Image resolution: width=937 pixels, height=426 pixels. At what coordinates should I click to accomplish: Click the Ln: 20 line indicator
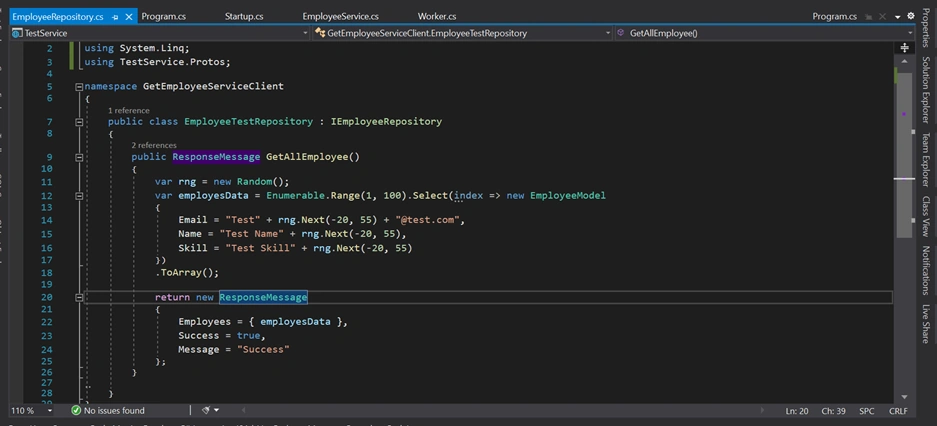(797, 411)
